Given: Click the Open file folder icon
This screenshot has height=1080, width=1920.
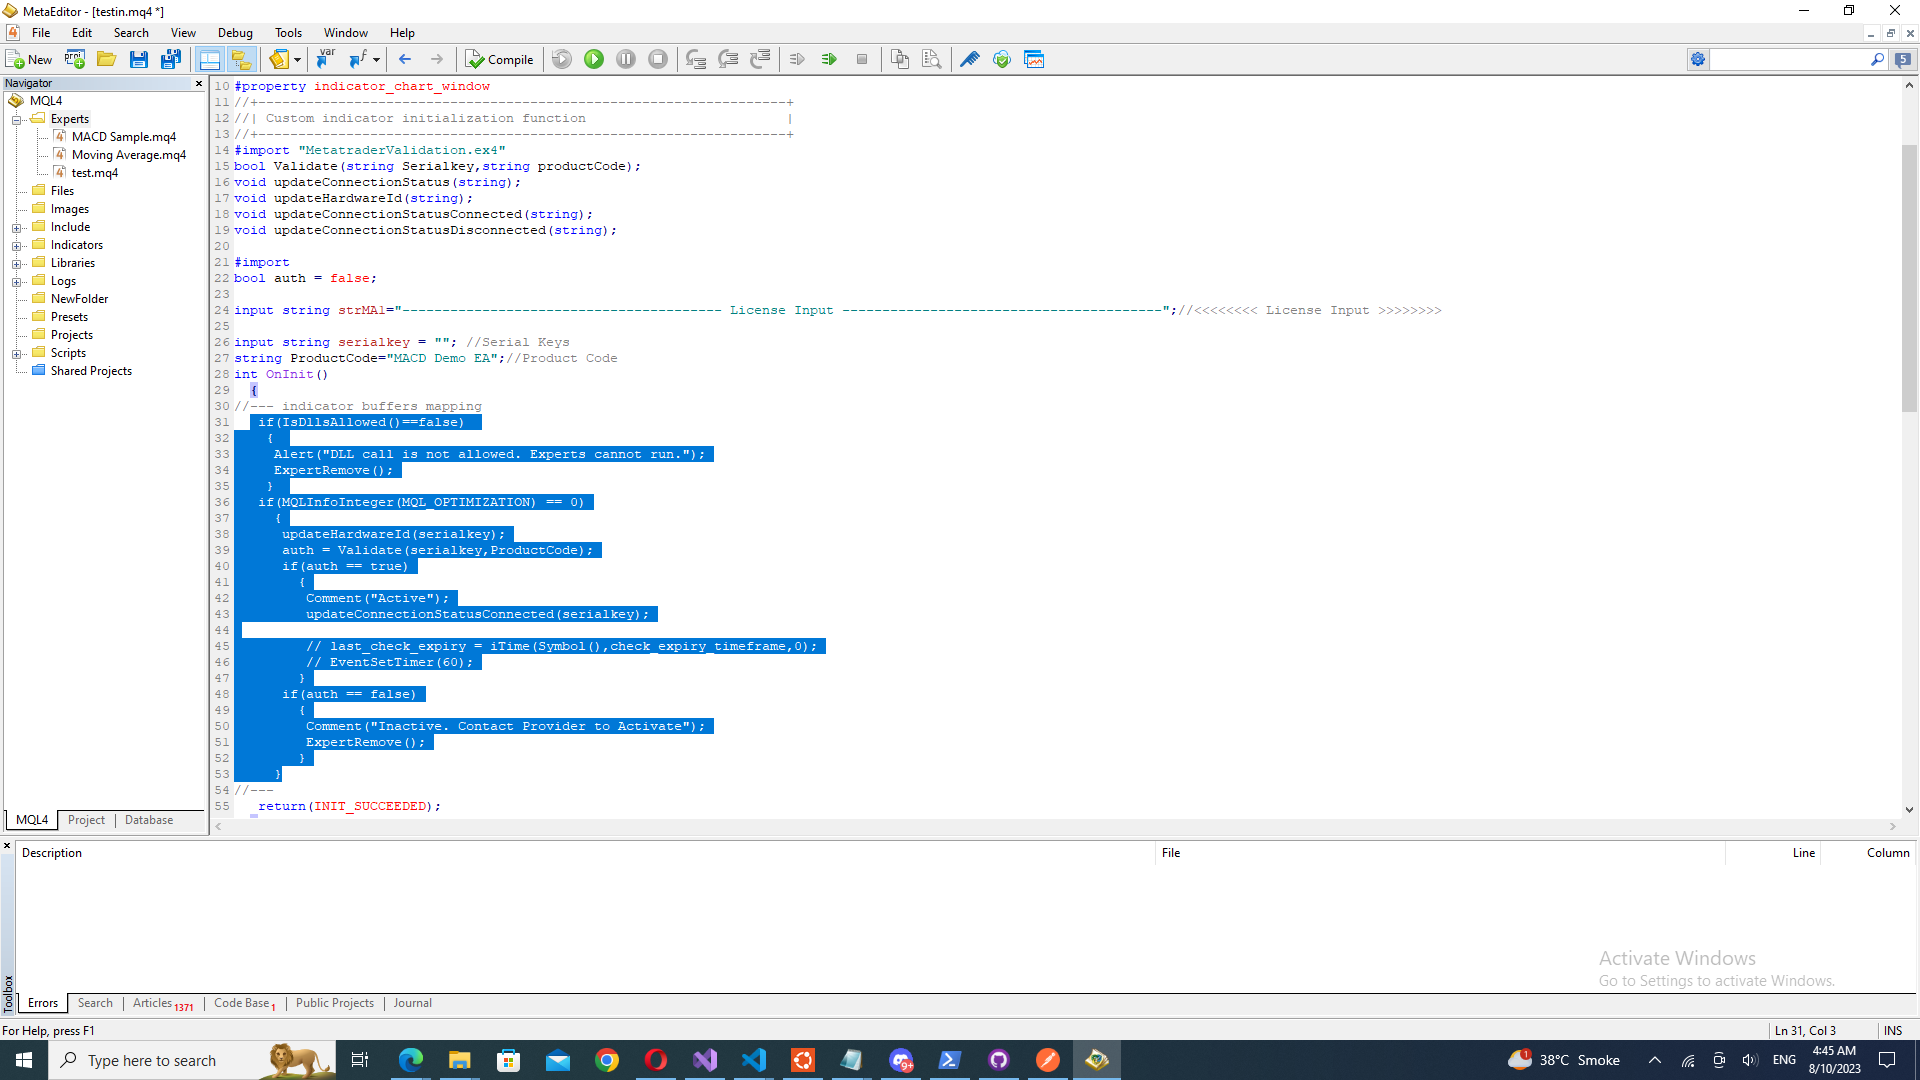Looking at the screenshot, I should pos(106,60).
